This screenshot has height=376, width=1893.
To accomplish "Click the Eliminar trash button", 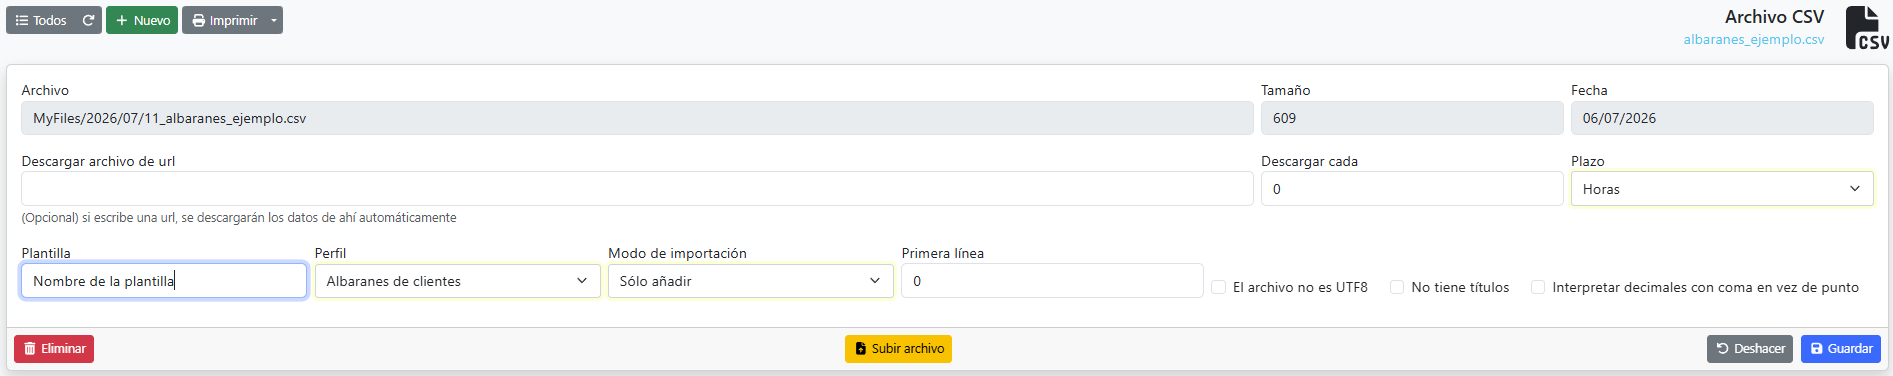I will tap(54, 349).
